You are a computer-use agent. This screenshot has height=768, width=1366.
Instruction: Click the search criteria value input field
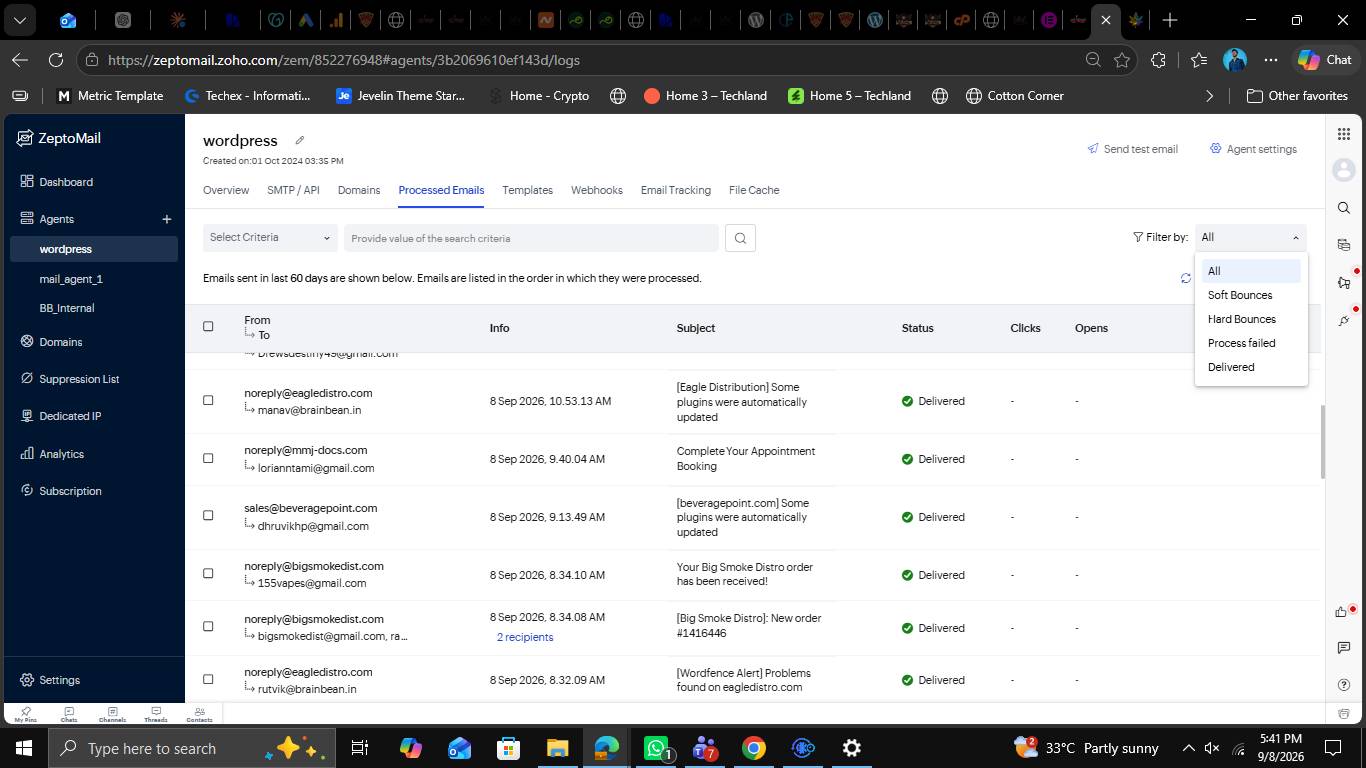pyautogui.click(x=531, y=238)
